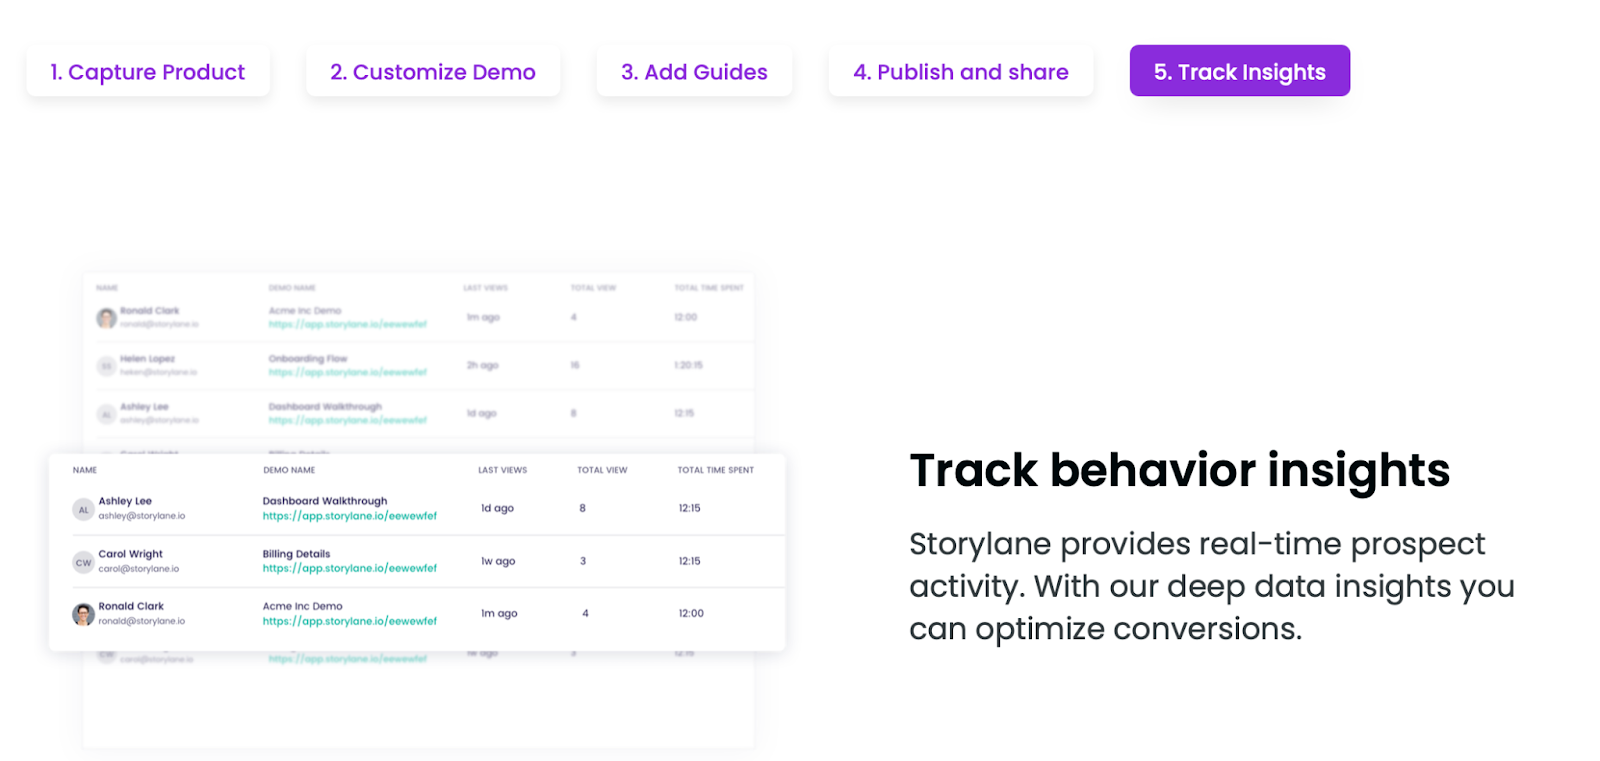Click Carol Wright's CW avatar icon

(x=83, y=562)
